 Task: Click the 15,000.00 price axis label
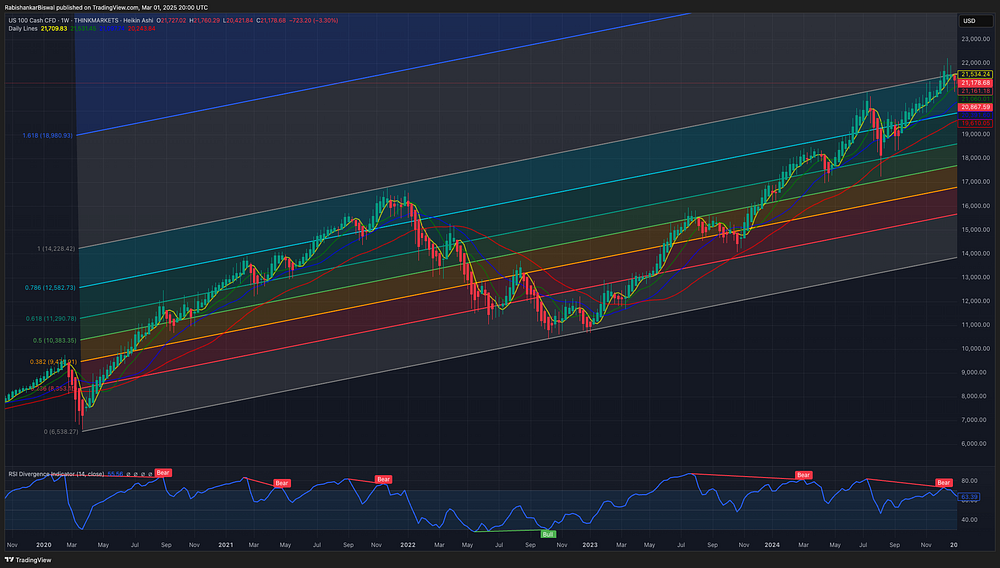976,229
